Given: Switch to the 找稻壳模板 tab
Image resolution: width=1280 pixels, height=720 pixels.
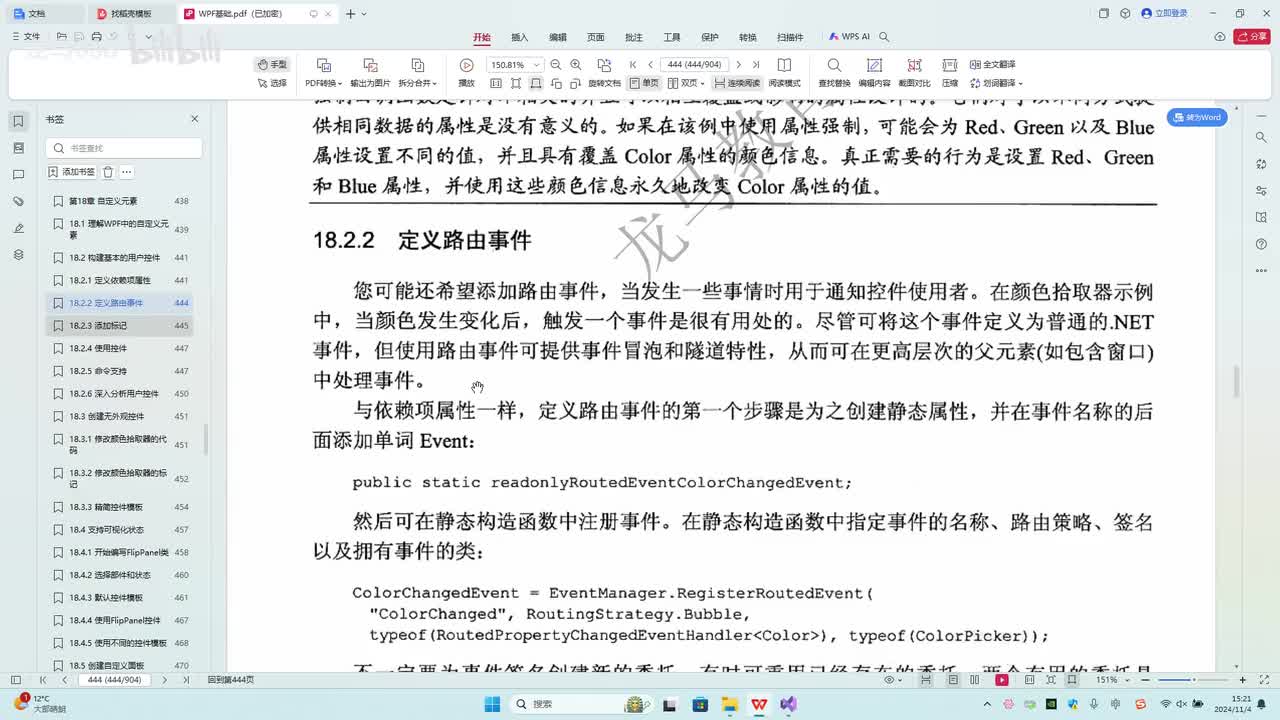Looking at the screenshot, I should (131, 14).
